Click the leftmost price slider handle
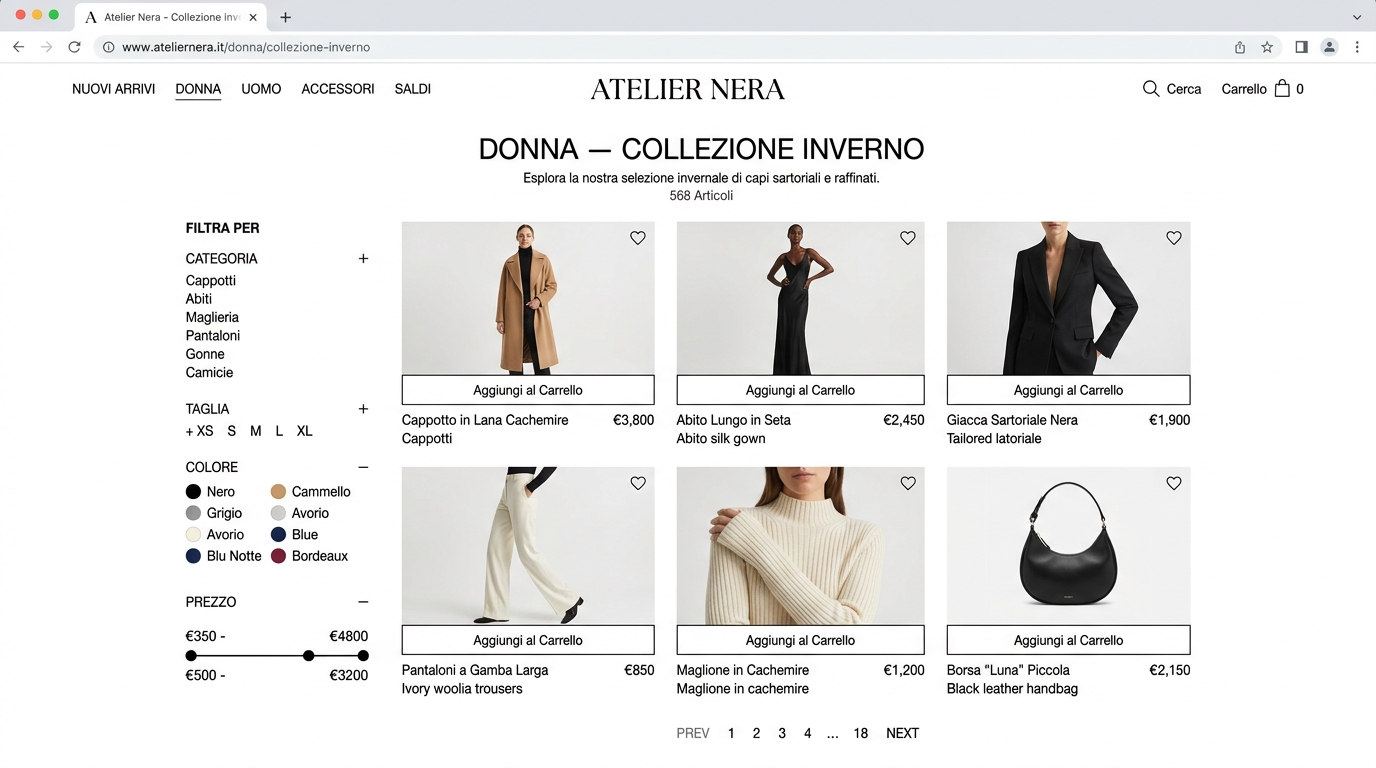 (x=191, y=656)
